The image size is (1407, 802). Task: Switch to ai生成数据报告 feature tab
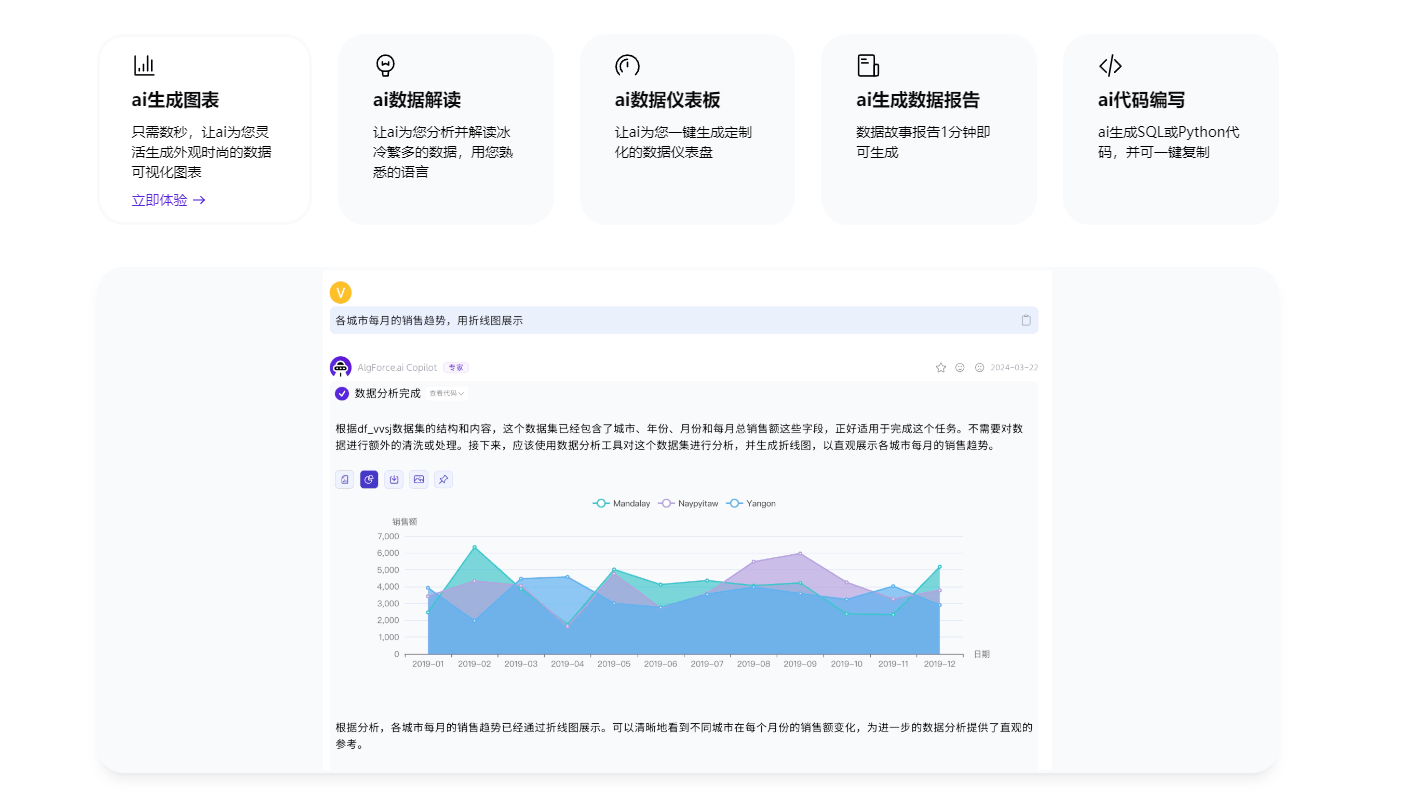click(x=928, y=129)
